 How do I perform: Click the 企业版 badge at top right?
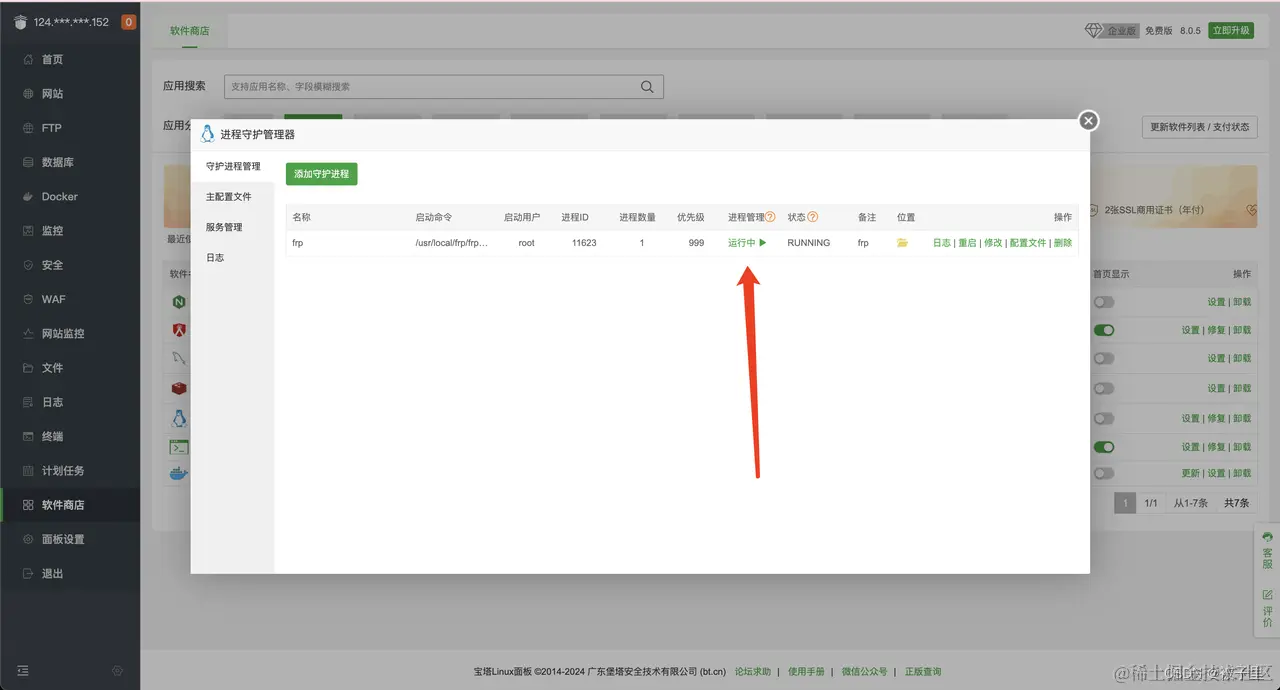[1111, 31]
